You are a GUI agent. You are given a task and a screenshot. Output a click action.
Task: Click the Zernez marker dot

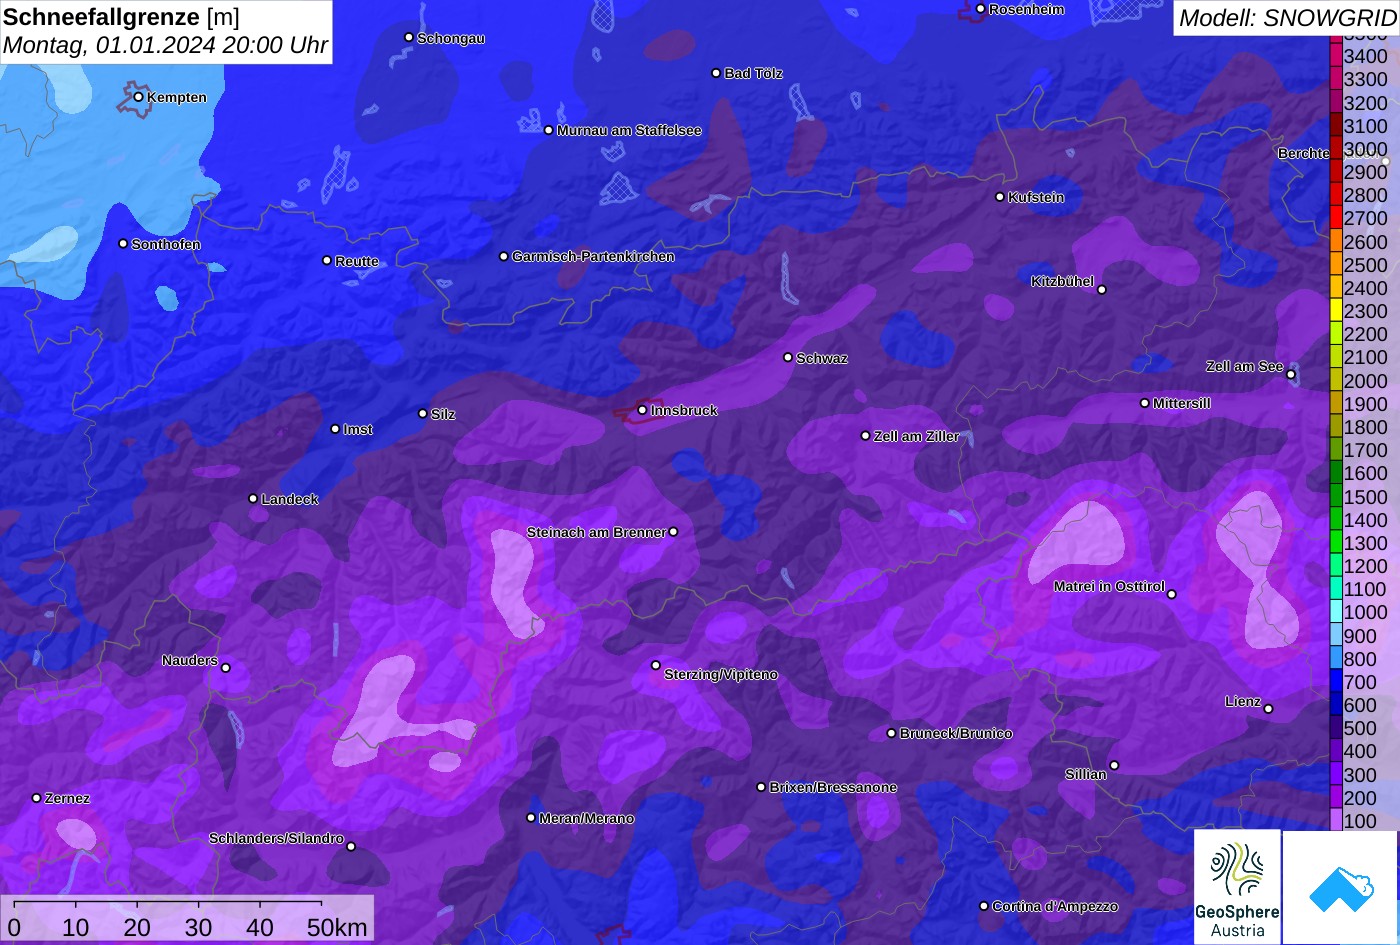point(36,798)
